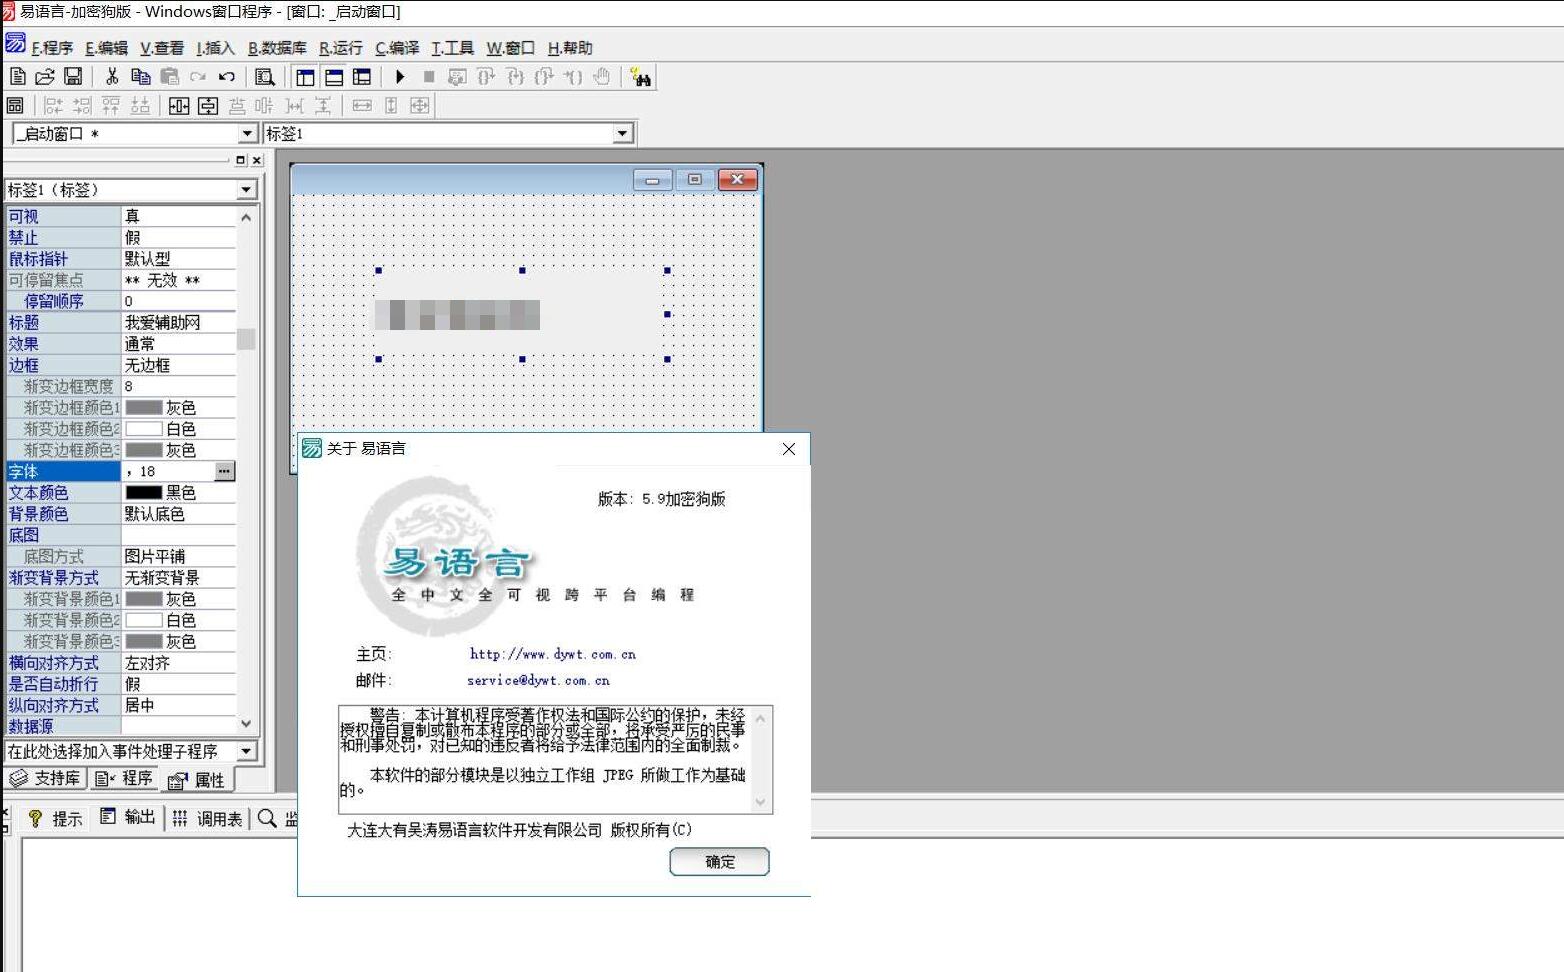Select the label component on design form
This screenshot has height=972, width=1564.
click(x=522, y=314)
